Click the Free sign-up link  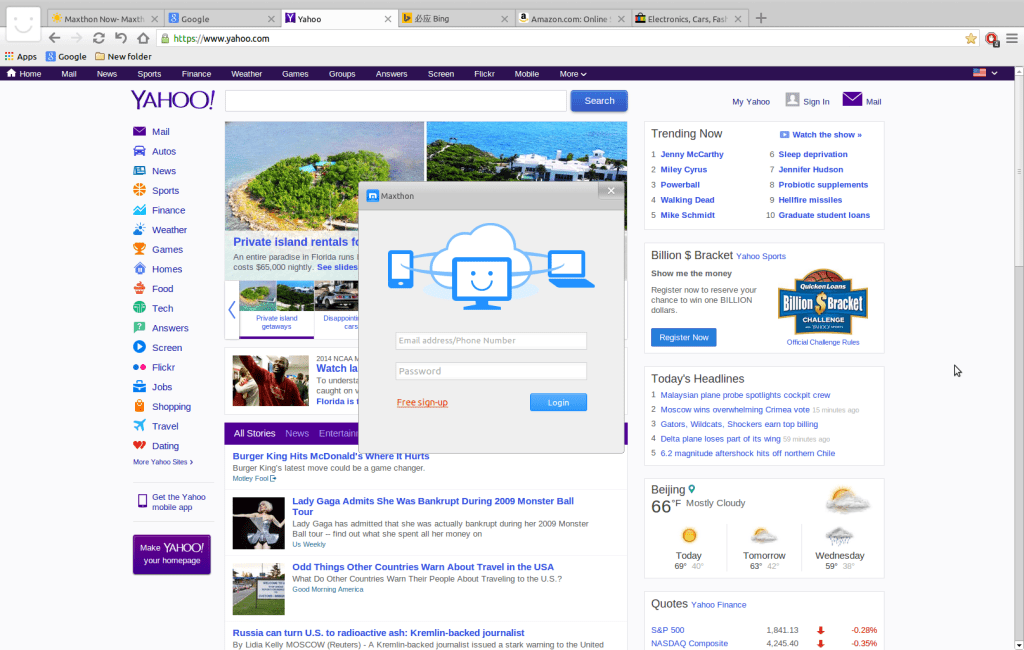pos(422,402)
